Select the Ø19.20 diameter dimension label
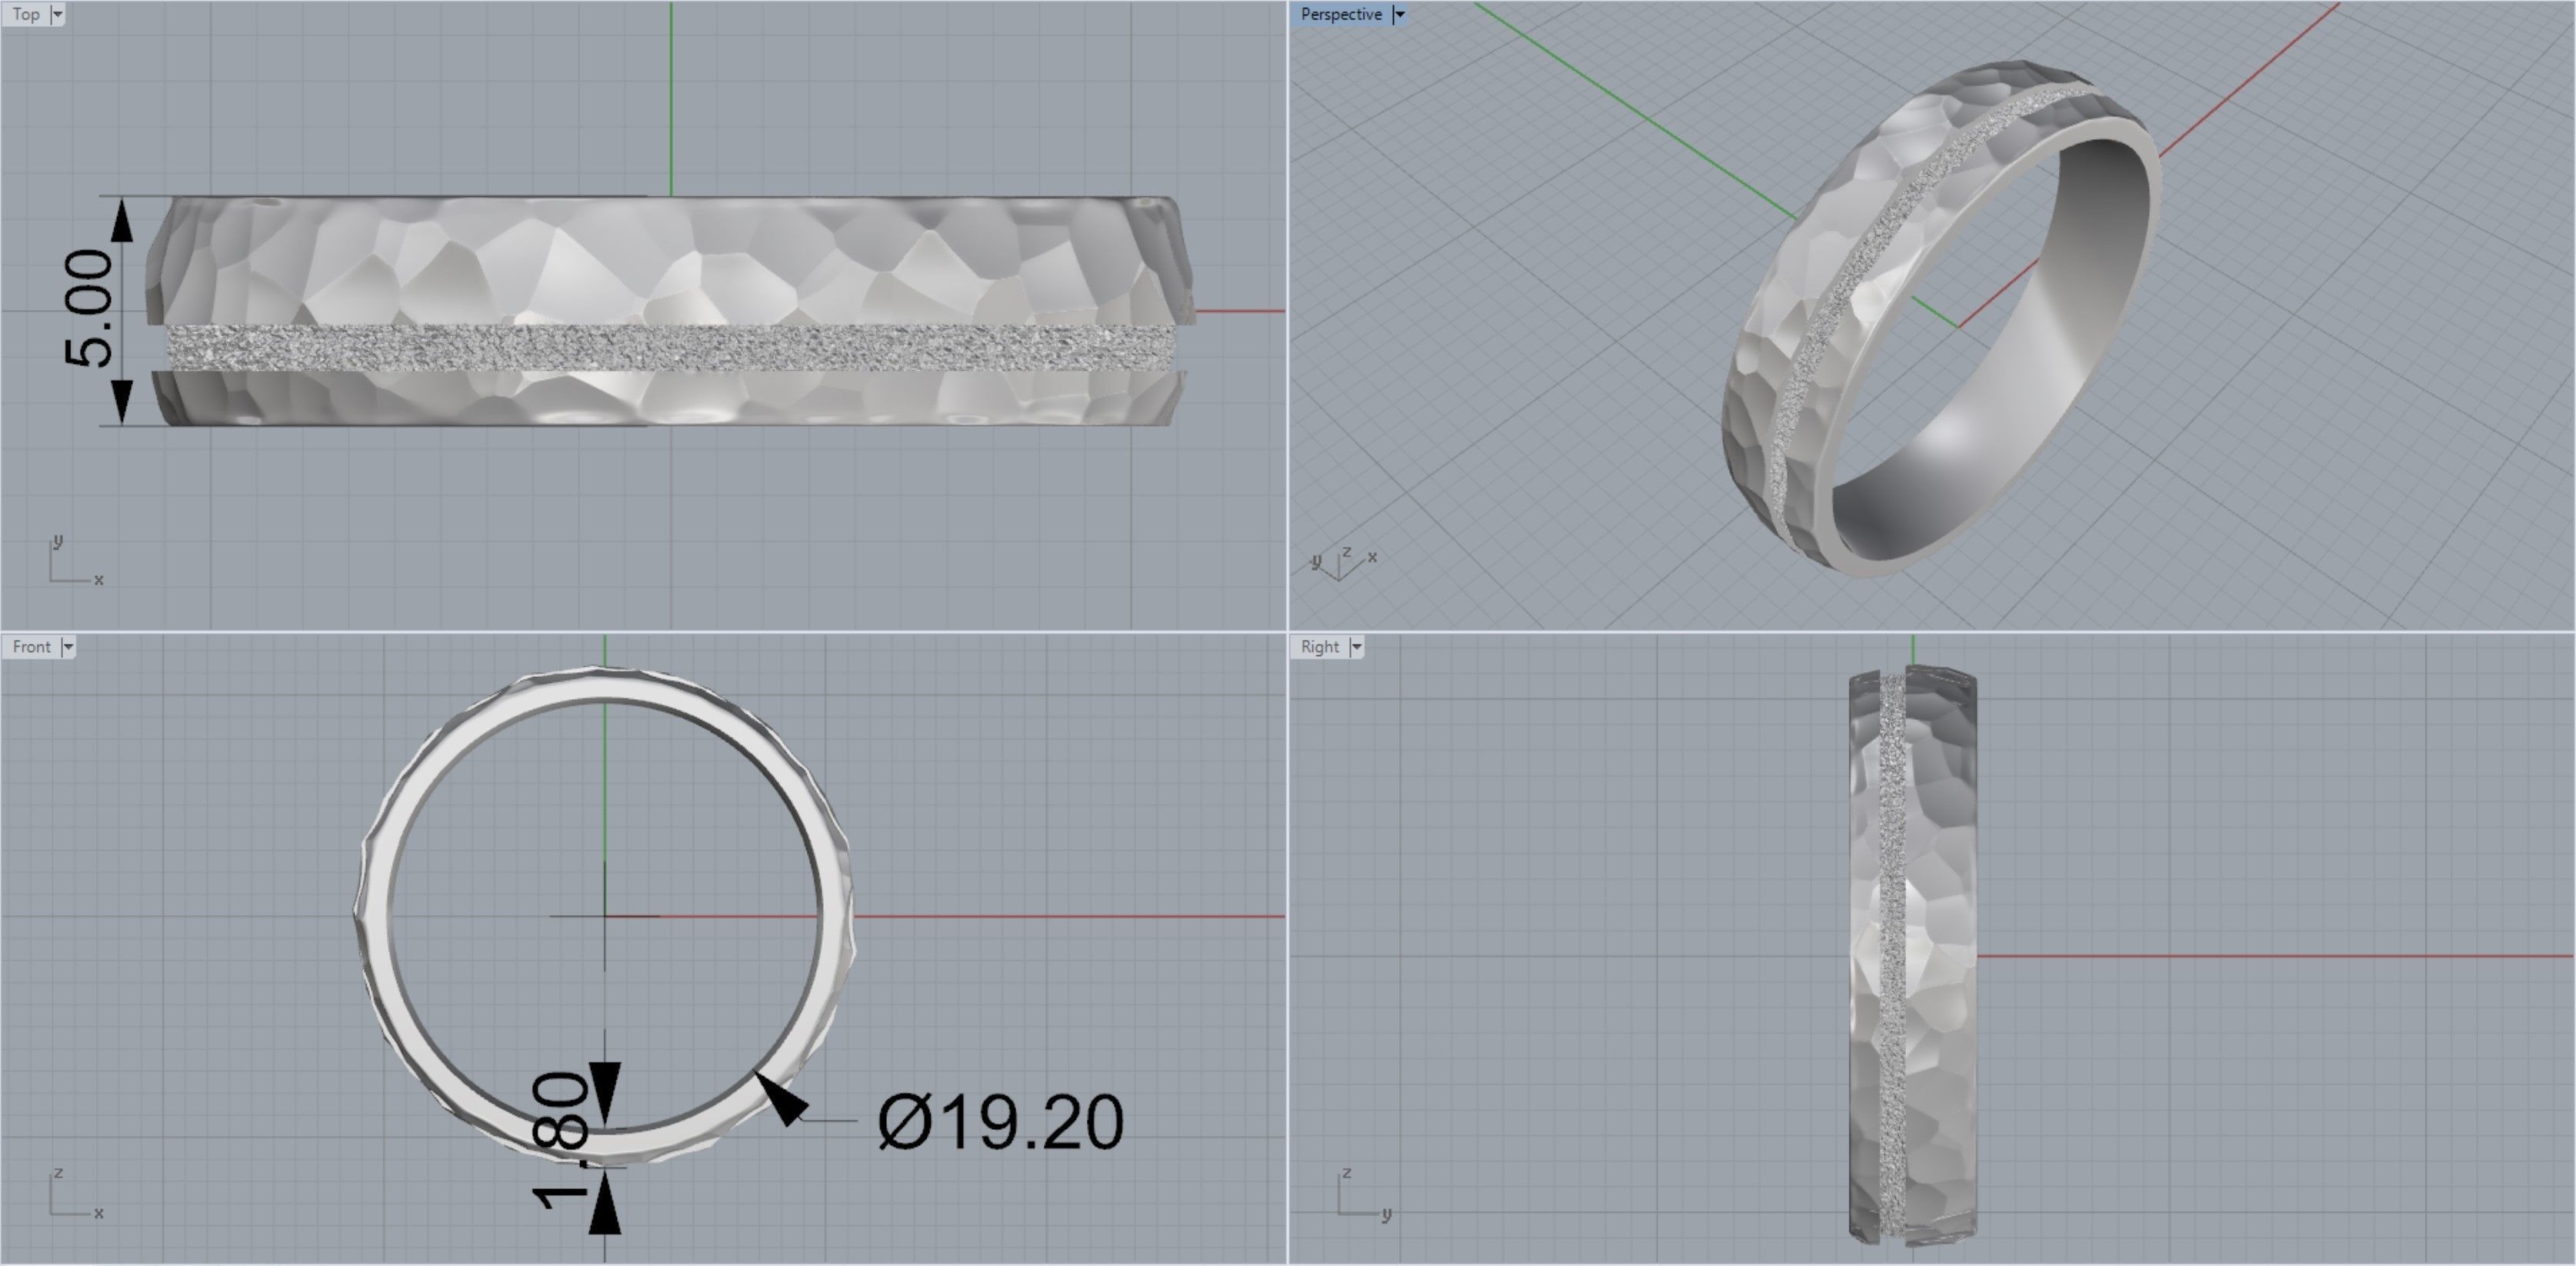The height and width of the screenshot is (1266, 2576). click(1000, 1122)
